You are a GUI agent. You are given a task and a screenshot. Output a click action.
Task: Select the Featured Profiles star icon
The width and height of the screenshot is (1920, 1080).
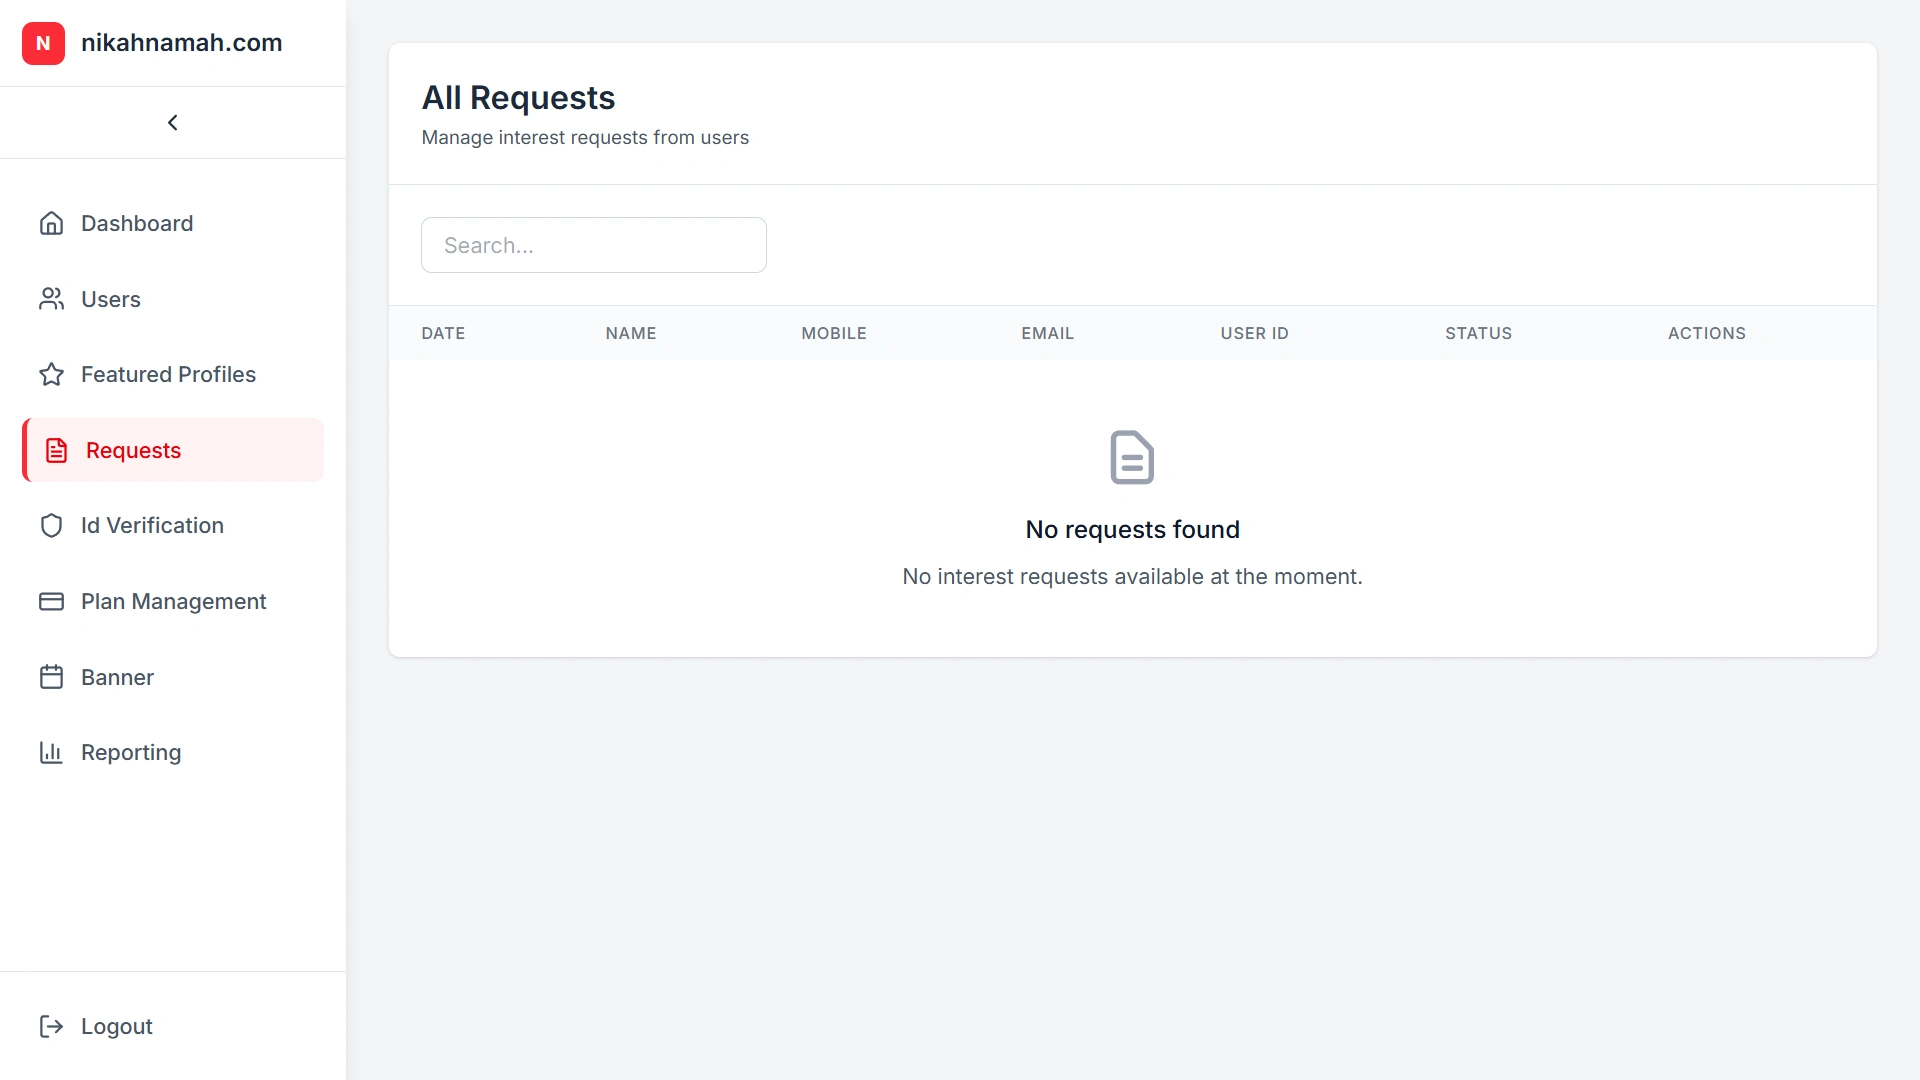click(51, 374)
